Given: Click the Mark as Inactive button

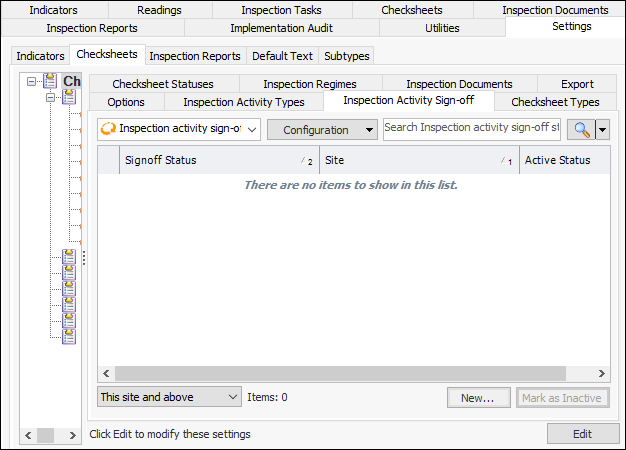Looking at the screenshot, I should tap(562, 398).
